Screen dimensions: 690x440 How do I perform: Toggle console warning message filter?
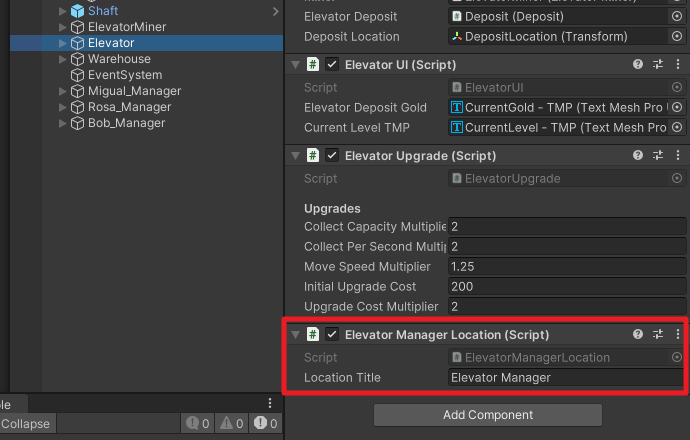click(231, 424)
